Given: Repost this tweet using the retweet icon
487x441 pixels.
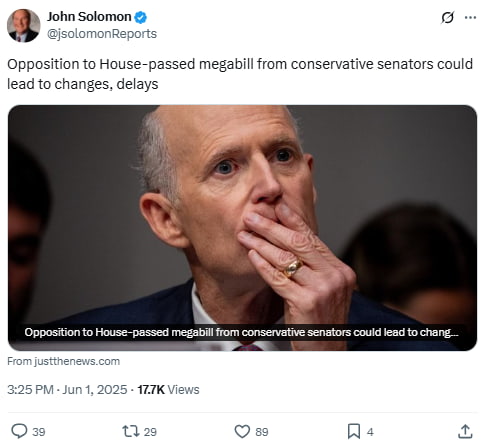Looking at the screenshot, I should click(131, 431).
